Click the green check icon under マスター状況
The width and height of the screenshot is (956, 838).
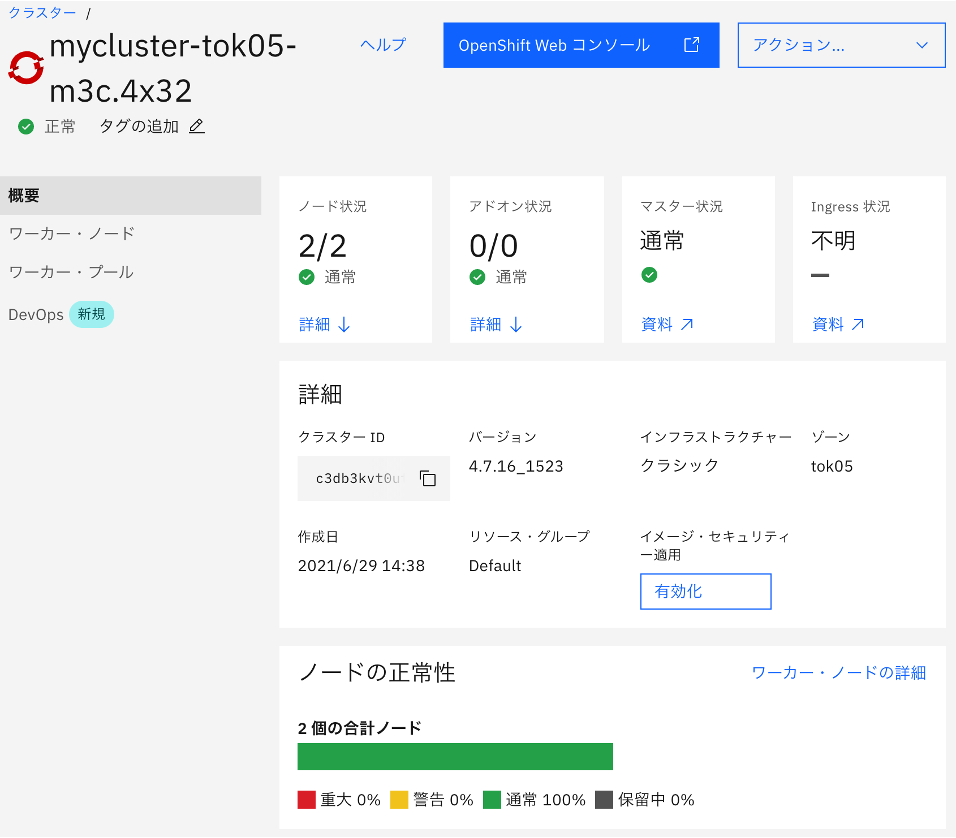(x=649, y=275)
